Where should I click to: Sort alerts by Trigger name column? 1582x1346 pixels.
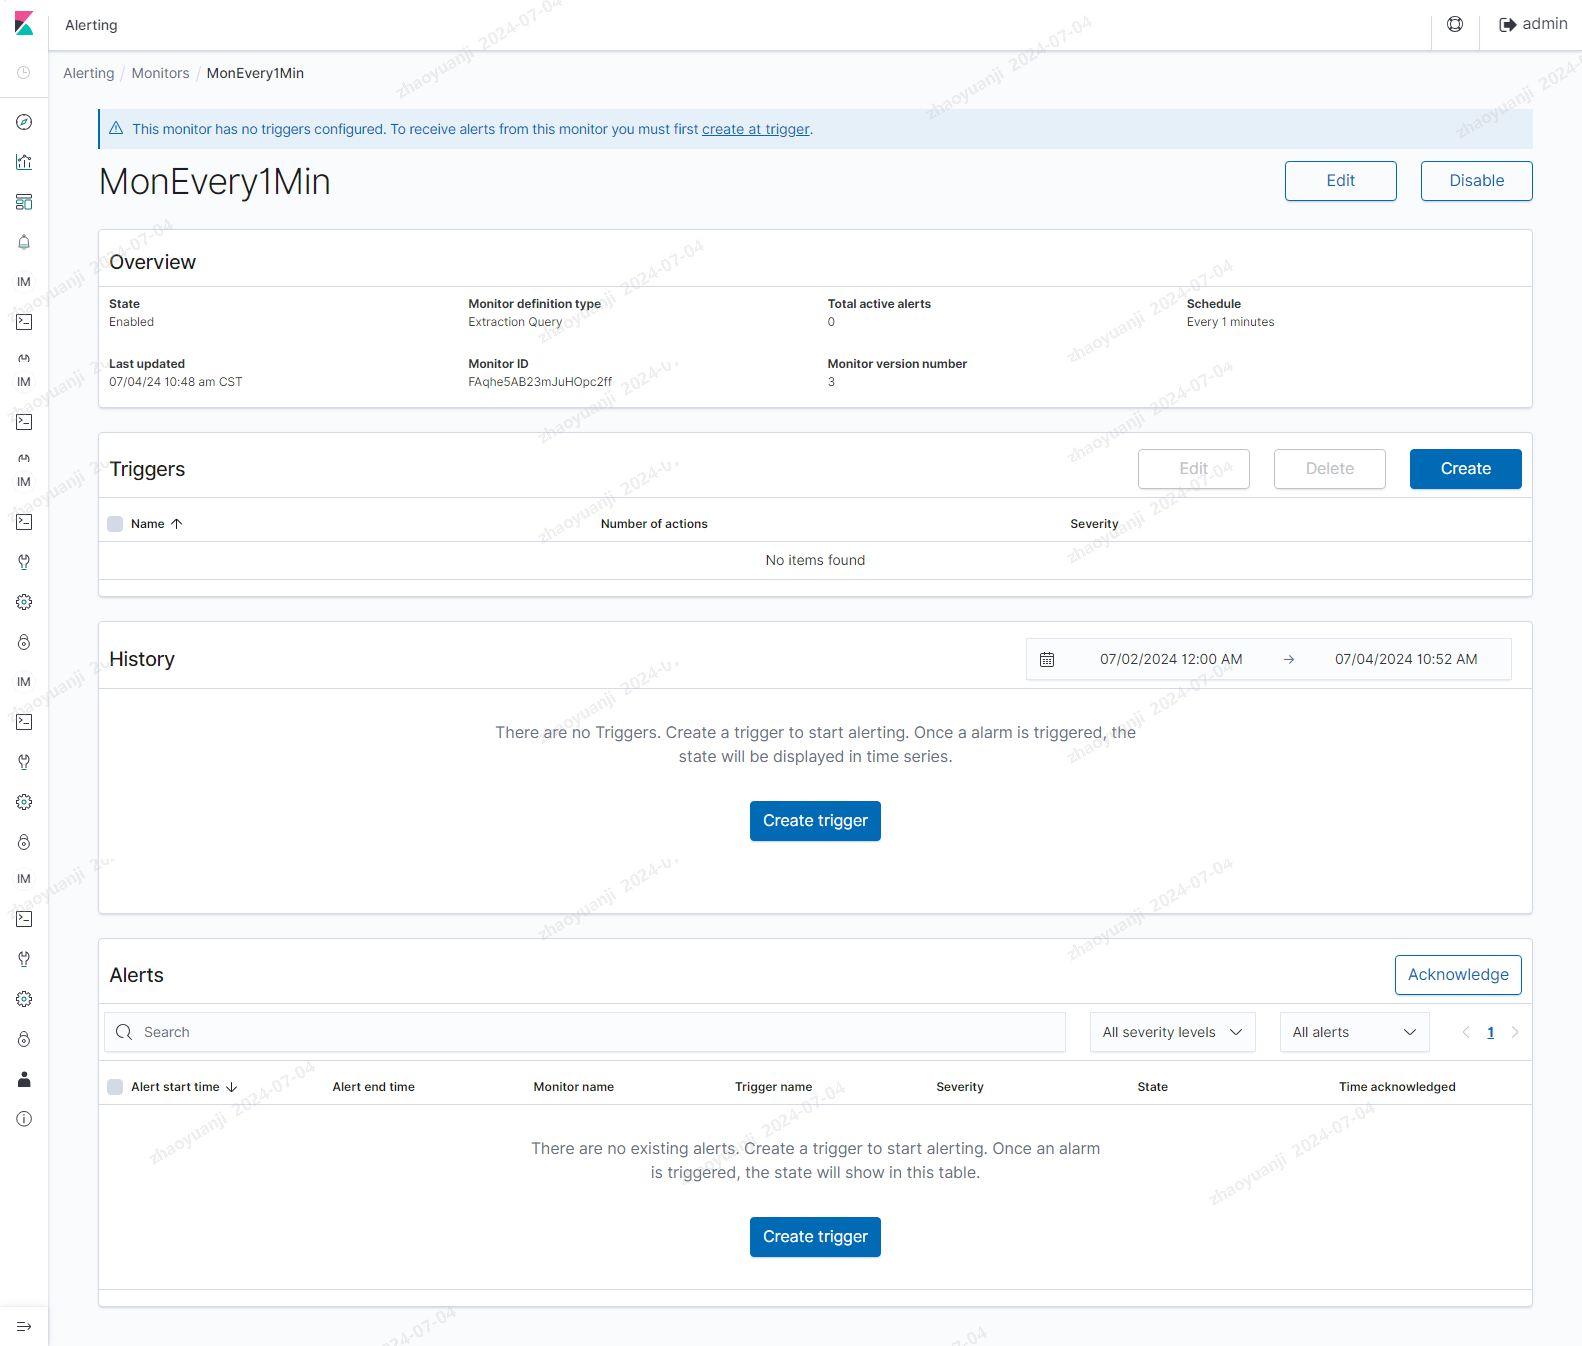[x=773, y=1087]
